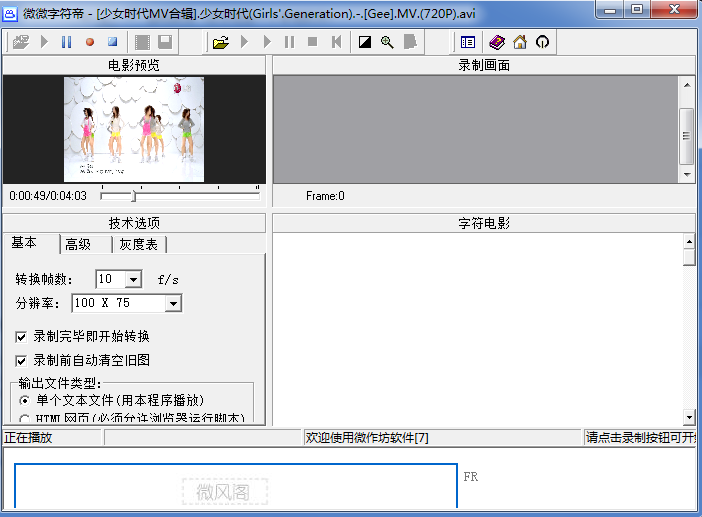Click the 电影预览 video preview thumbnail

click(134, 129)
